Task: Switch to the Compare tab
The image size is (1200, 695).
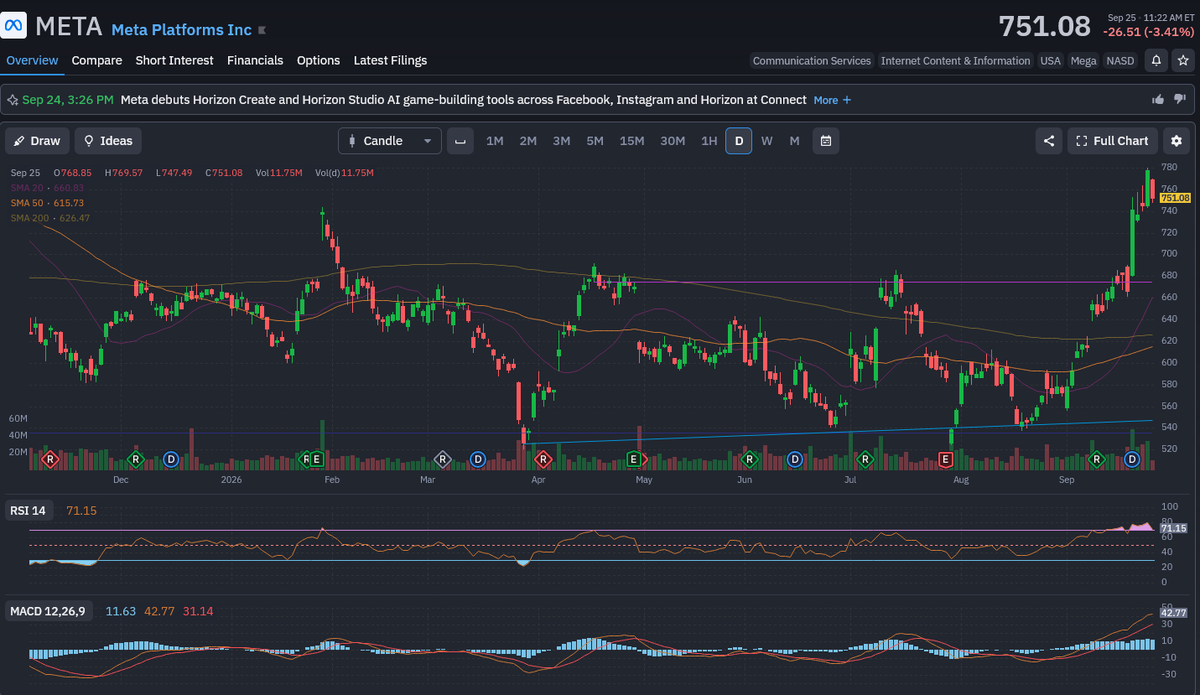Action: tap(97, 60)
